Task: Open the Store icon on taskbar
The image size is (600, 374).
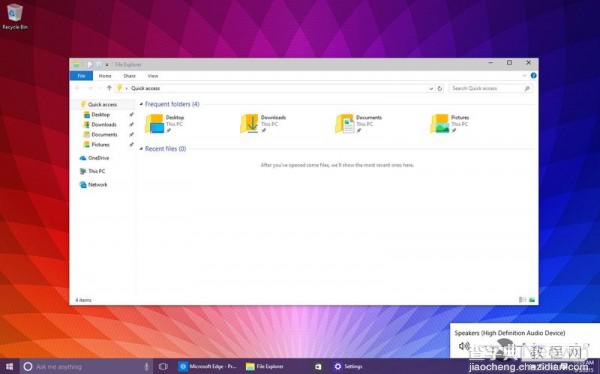Action: (318, 367)
